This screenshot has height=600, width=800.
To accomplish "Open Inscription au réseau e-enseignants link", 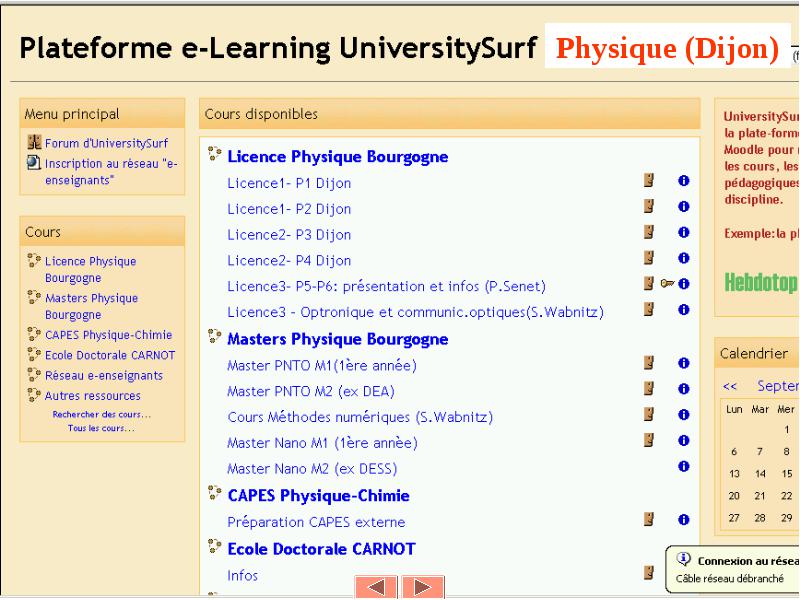I will point(111,172).
